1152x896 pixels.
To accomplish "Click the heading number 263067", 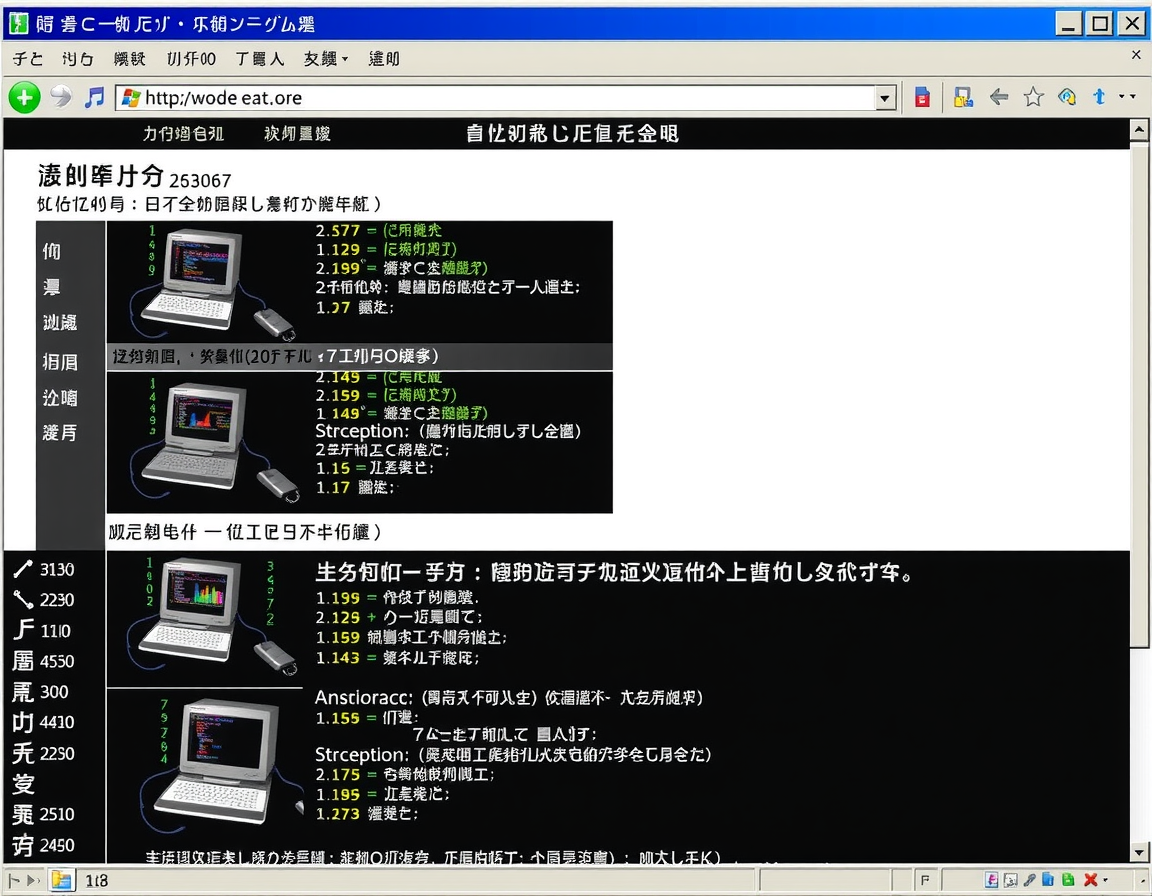I will coord(200,181).
